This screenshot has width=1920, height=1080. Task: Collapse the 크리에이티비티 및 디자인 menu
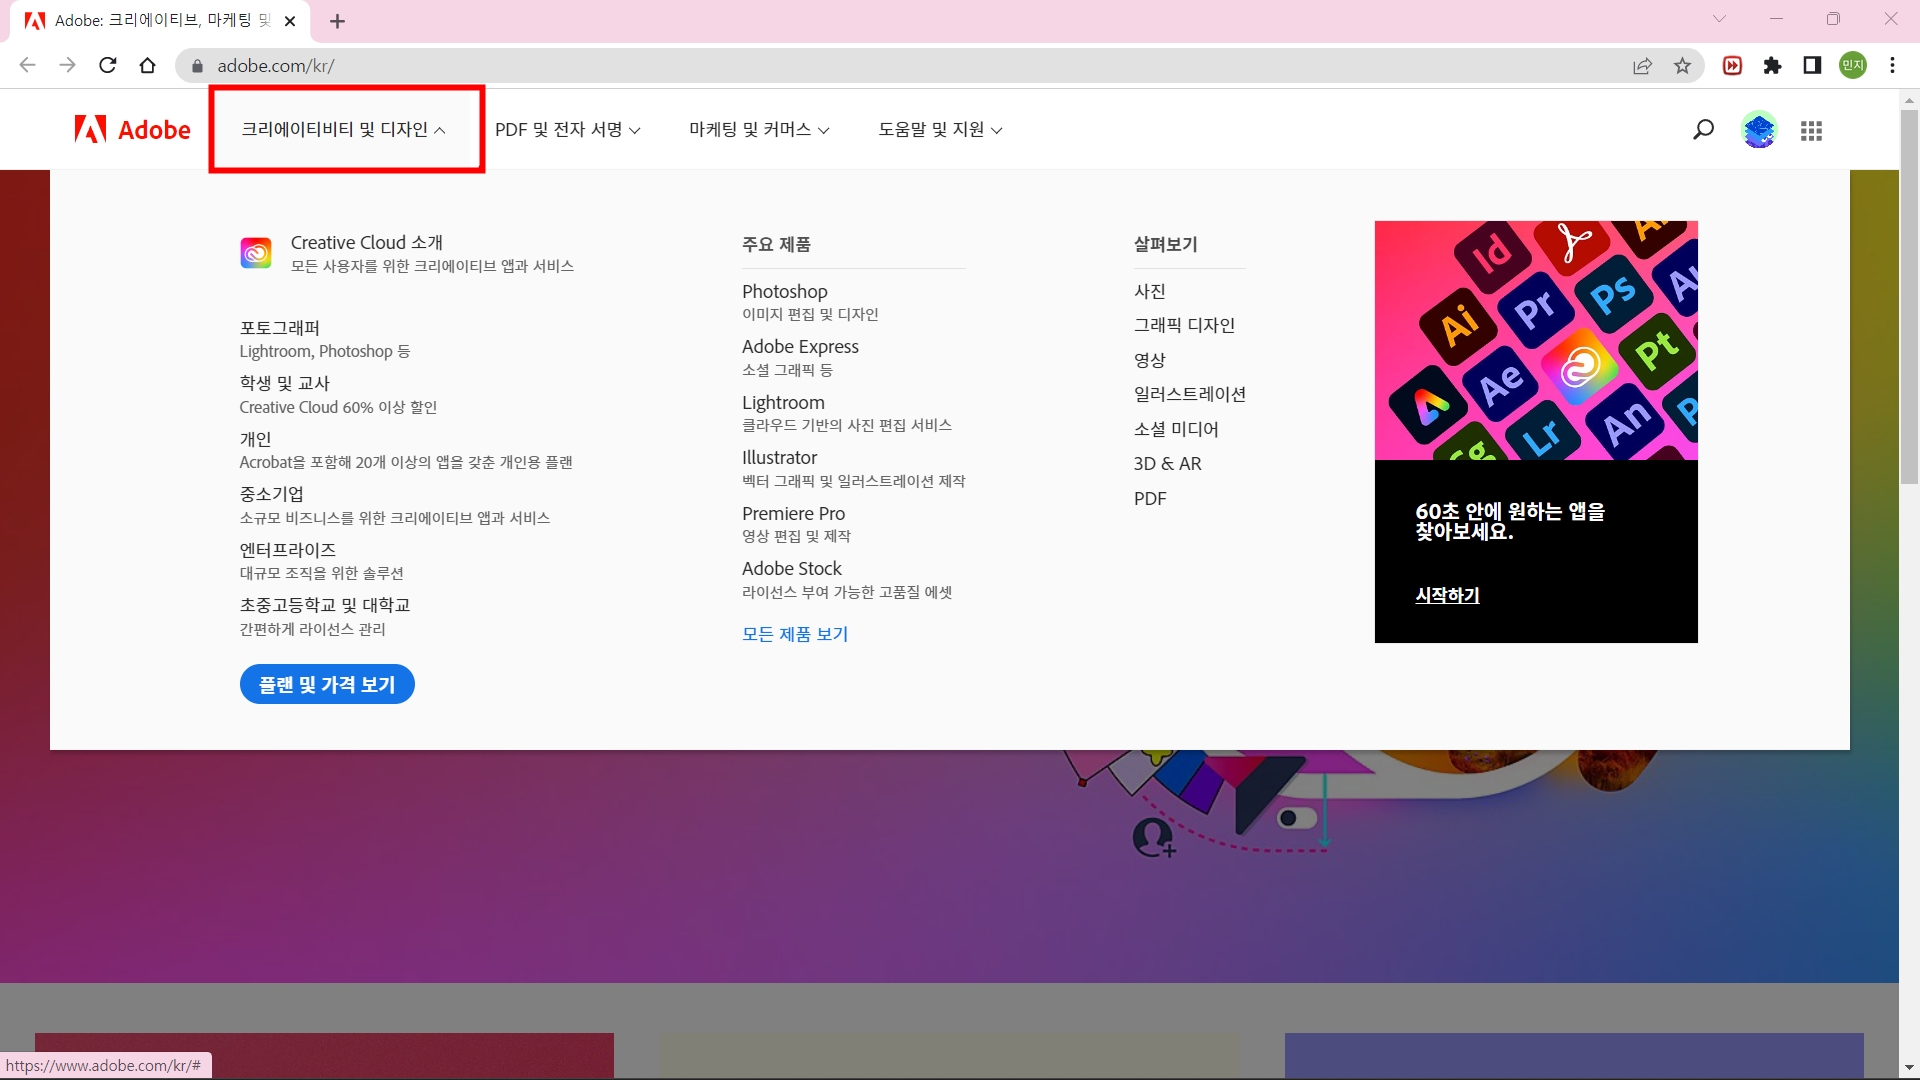point(343,130)
